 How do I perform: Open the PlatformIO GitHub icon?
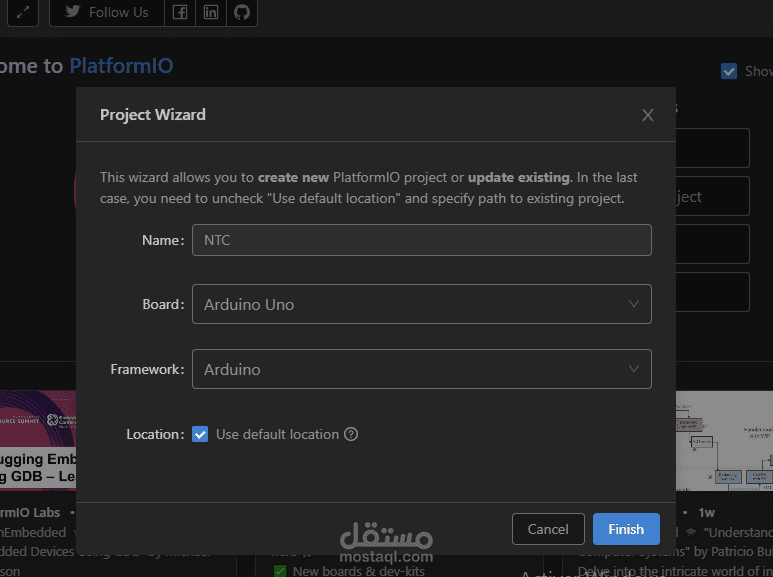click(x=240, y=12)
